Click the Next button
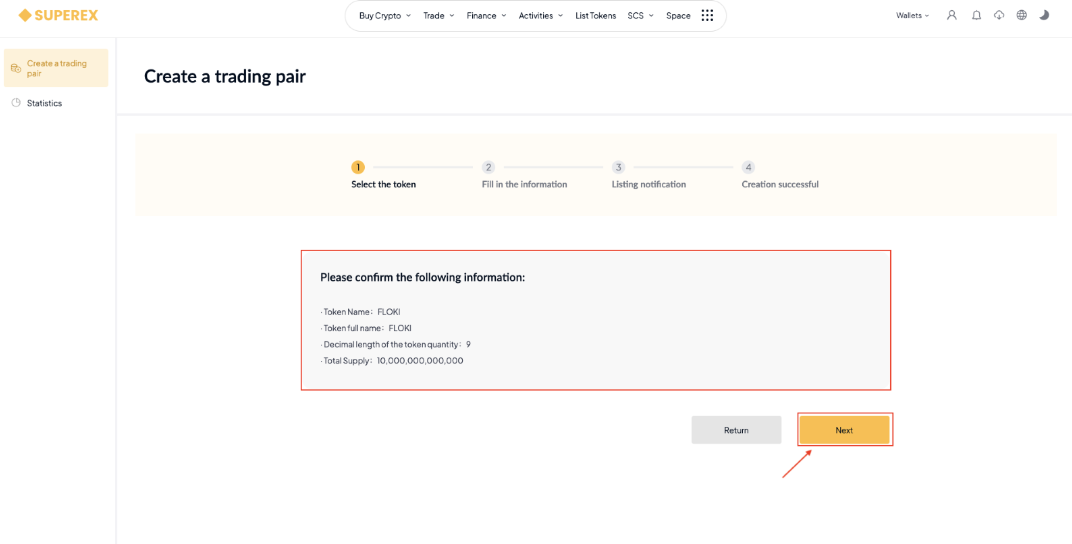The width and height of the screenshot is (1072, 544). click(844, 430)
